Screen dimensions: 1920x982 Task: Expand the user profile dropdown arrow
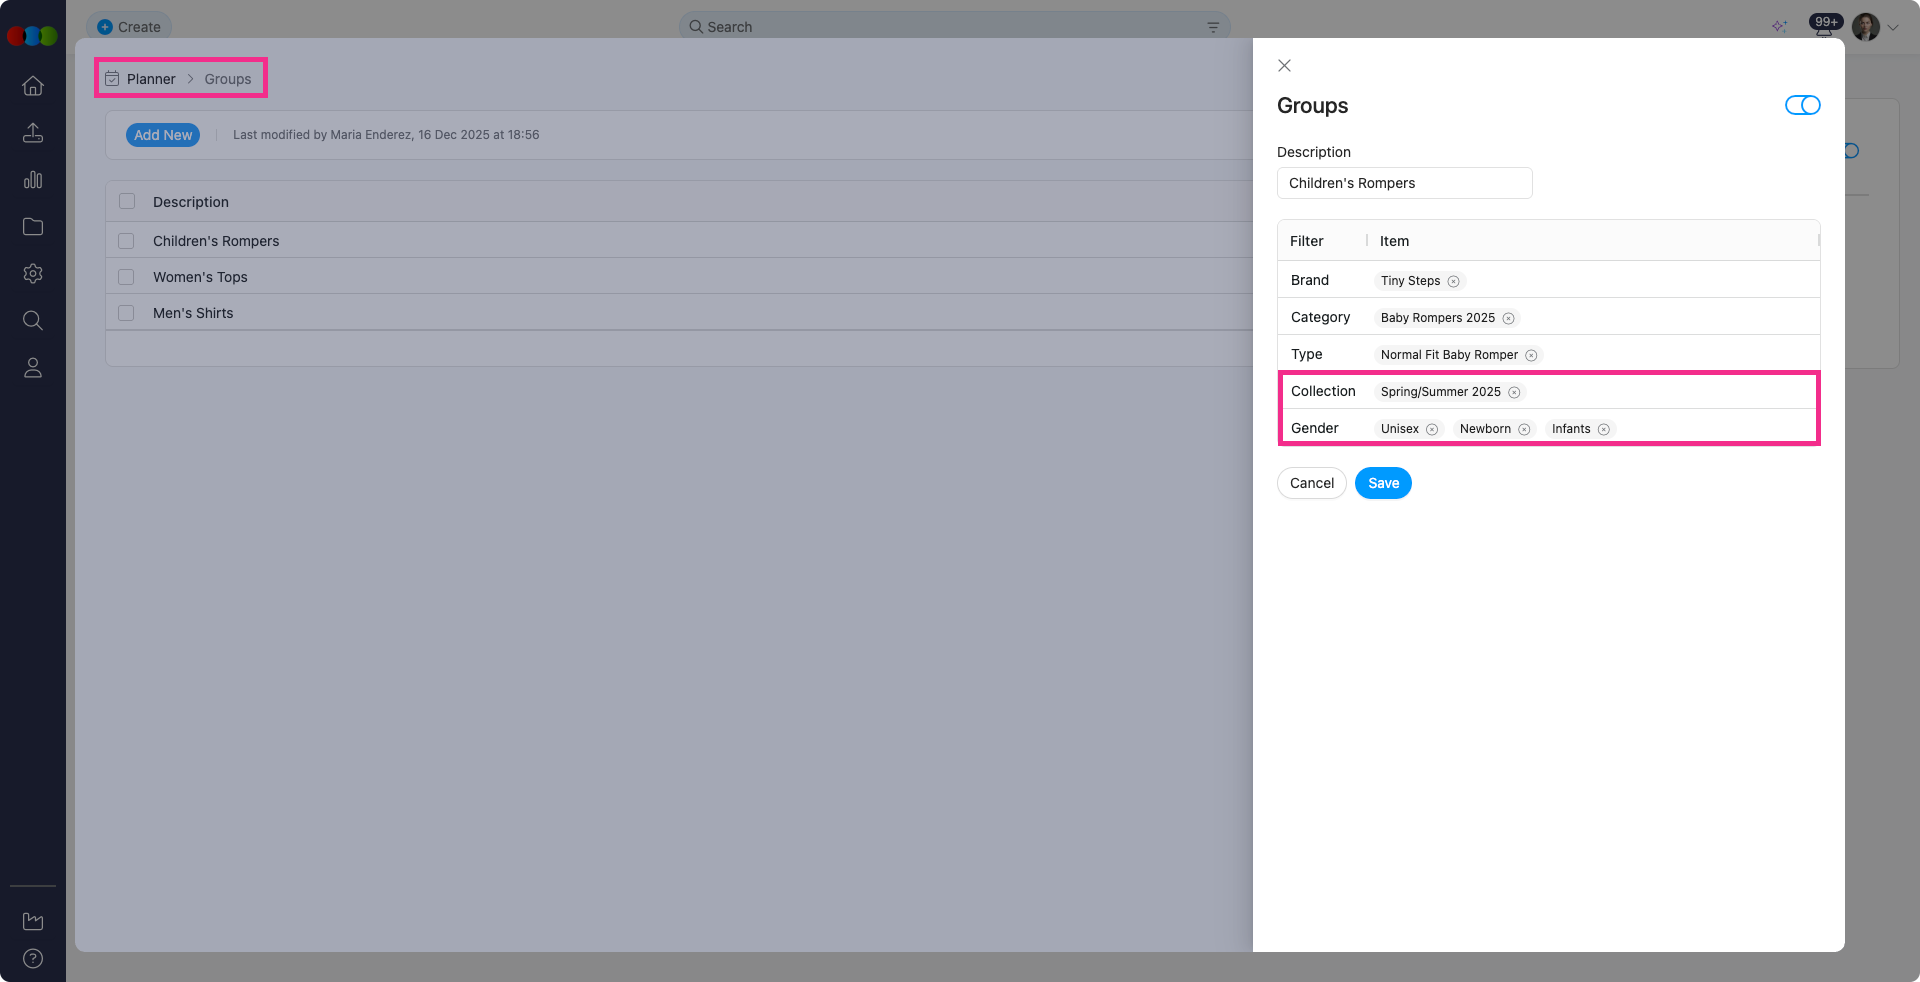click(x=1893, y=28)
